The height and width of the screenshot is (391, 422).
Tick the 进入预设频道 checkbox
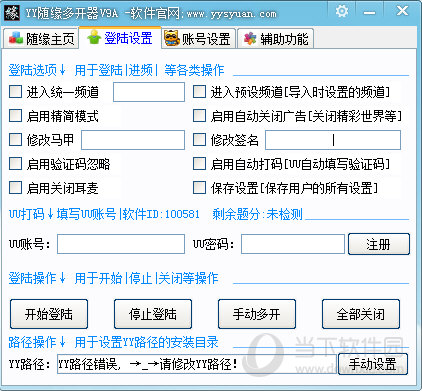pos(199,91)
